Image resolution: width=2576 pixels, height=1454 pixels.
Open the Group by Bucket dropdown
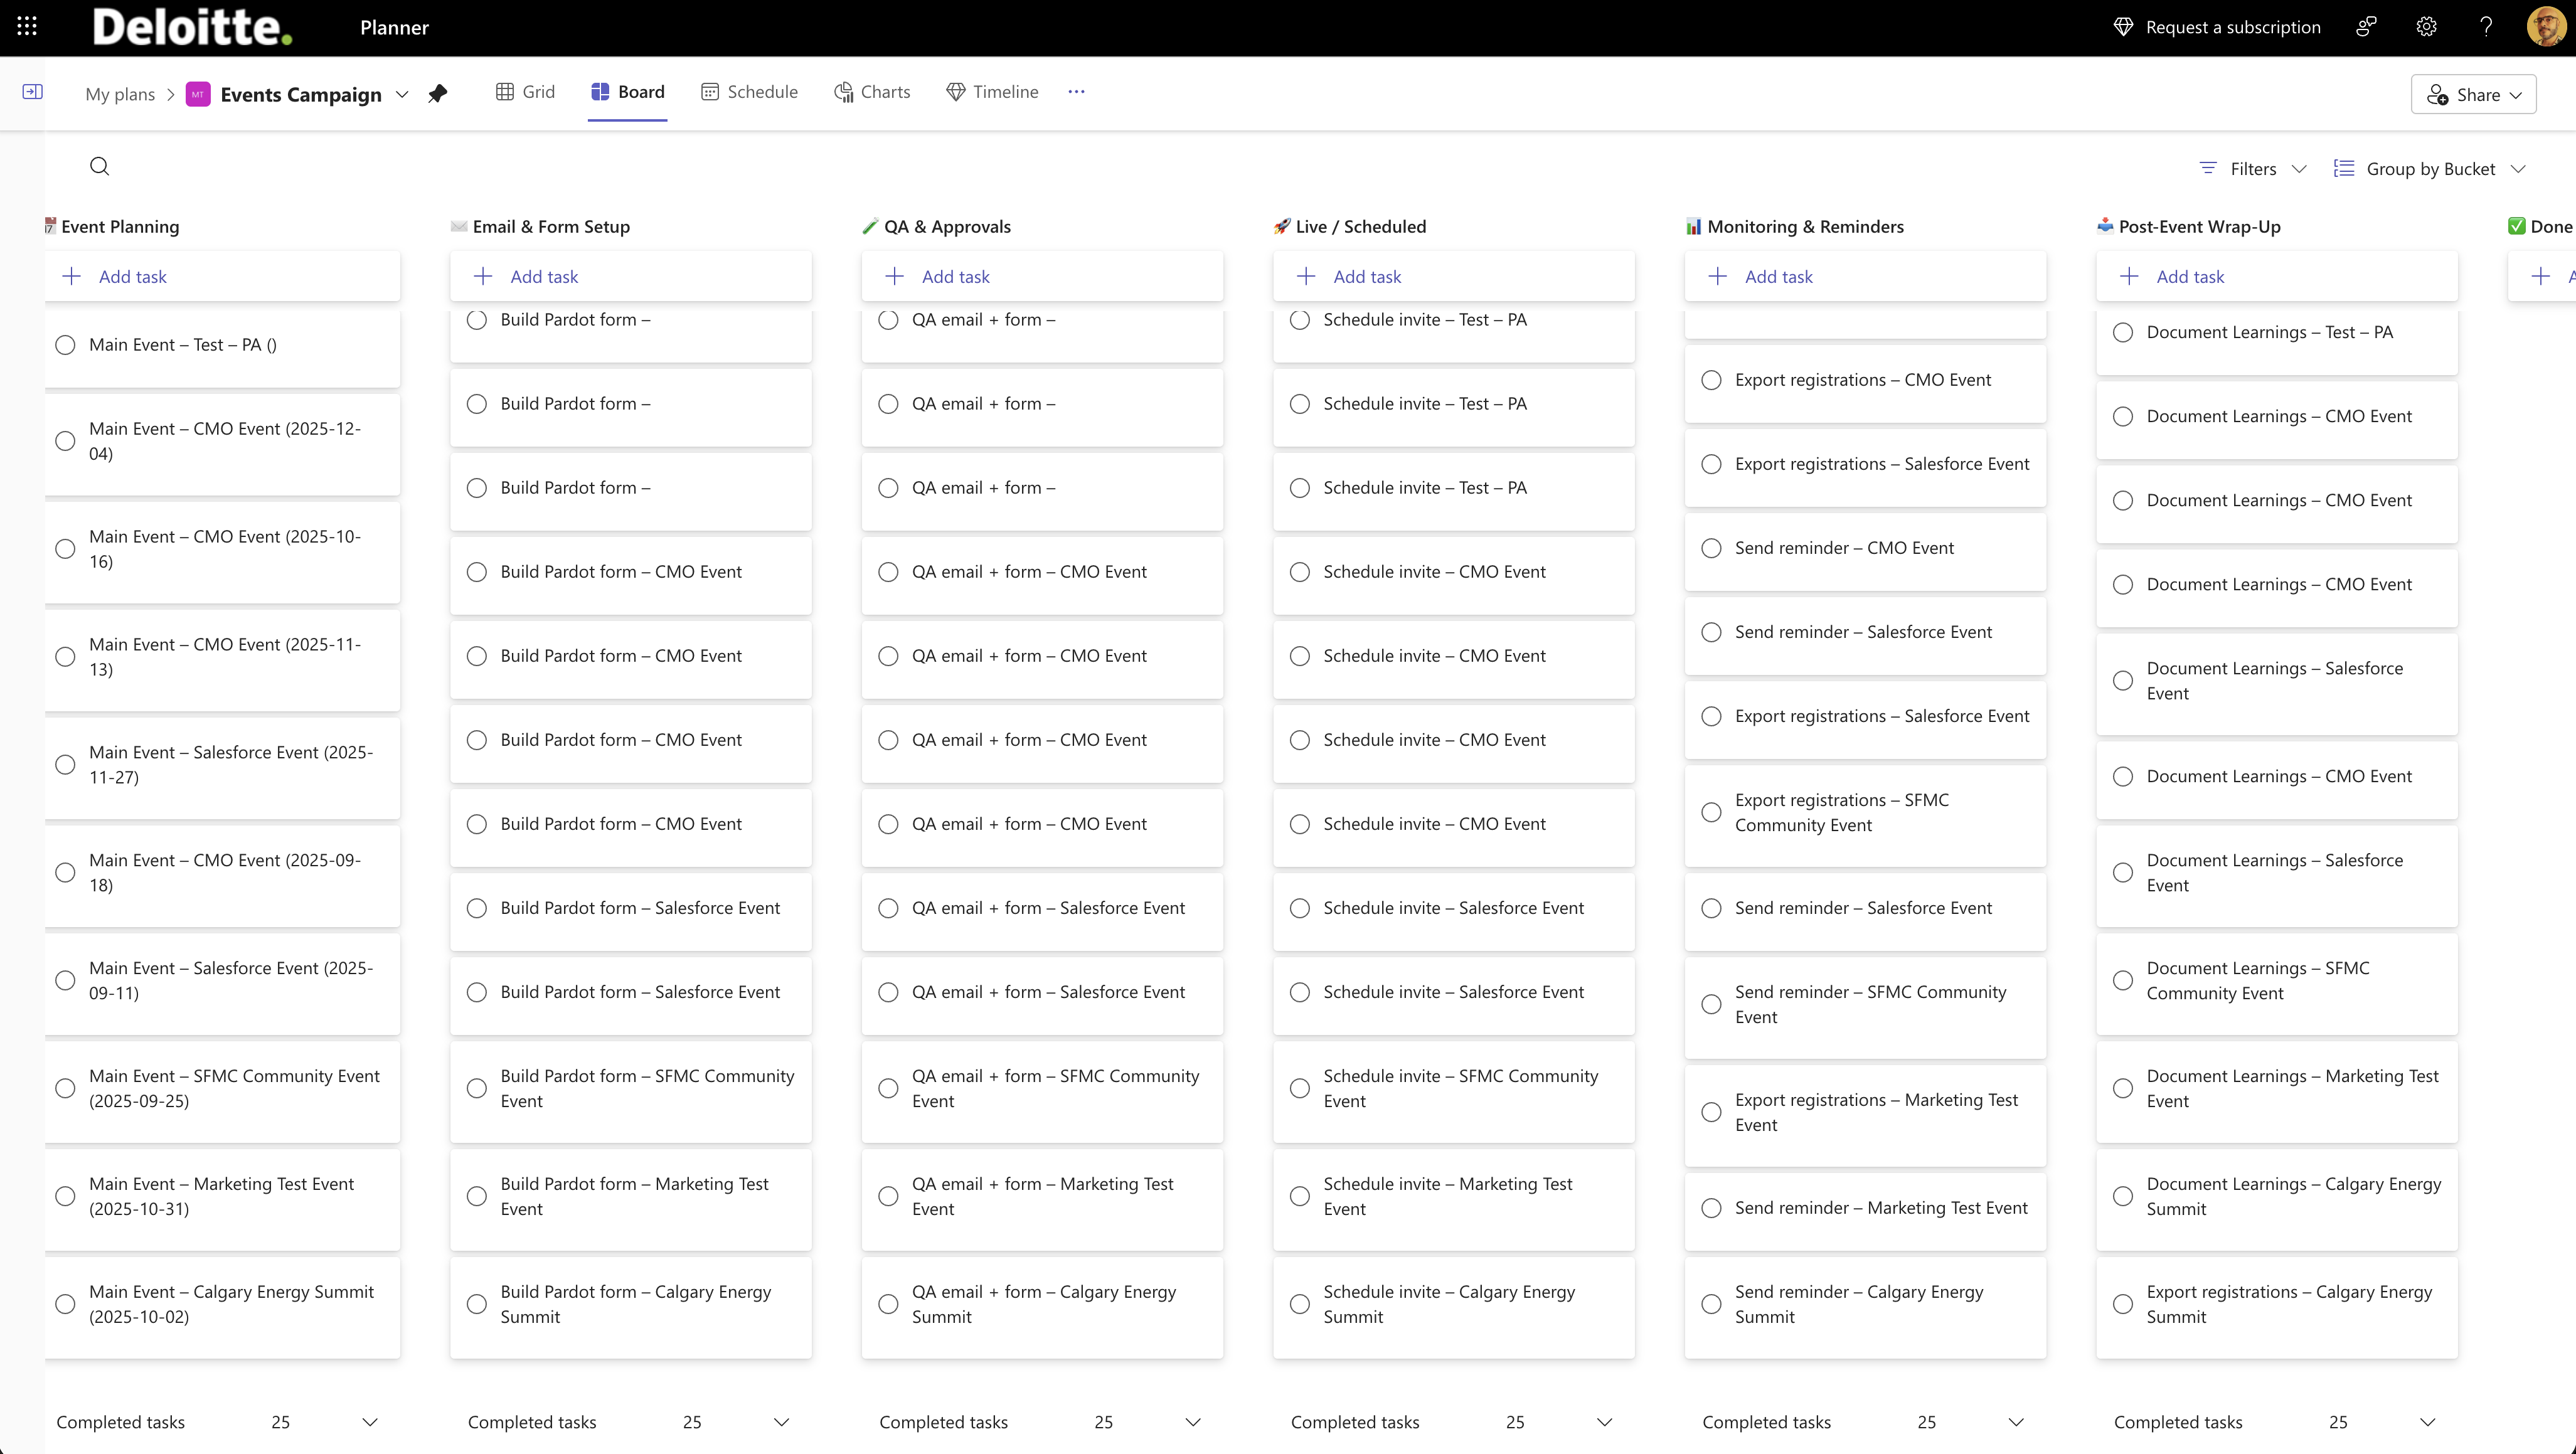pyautogui.click(x=2430, y=169)
